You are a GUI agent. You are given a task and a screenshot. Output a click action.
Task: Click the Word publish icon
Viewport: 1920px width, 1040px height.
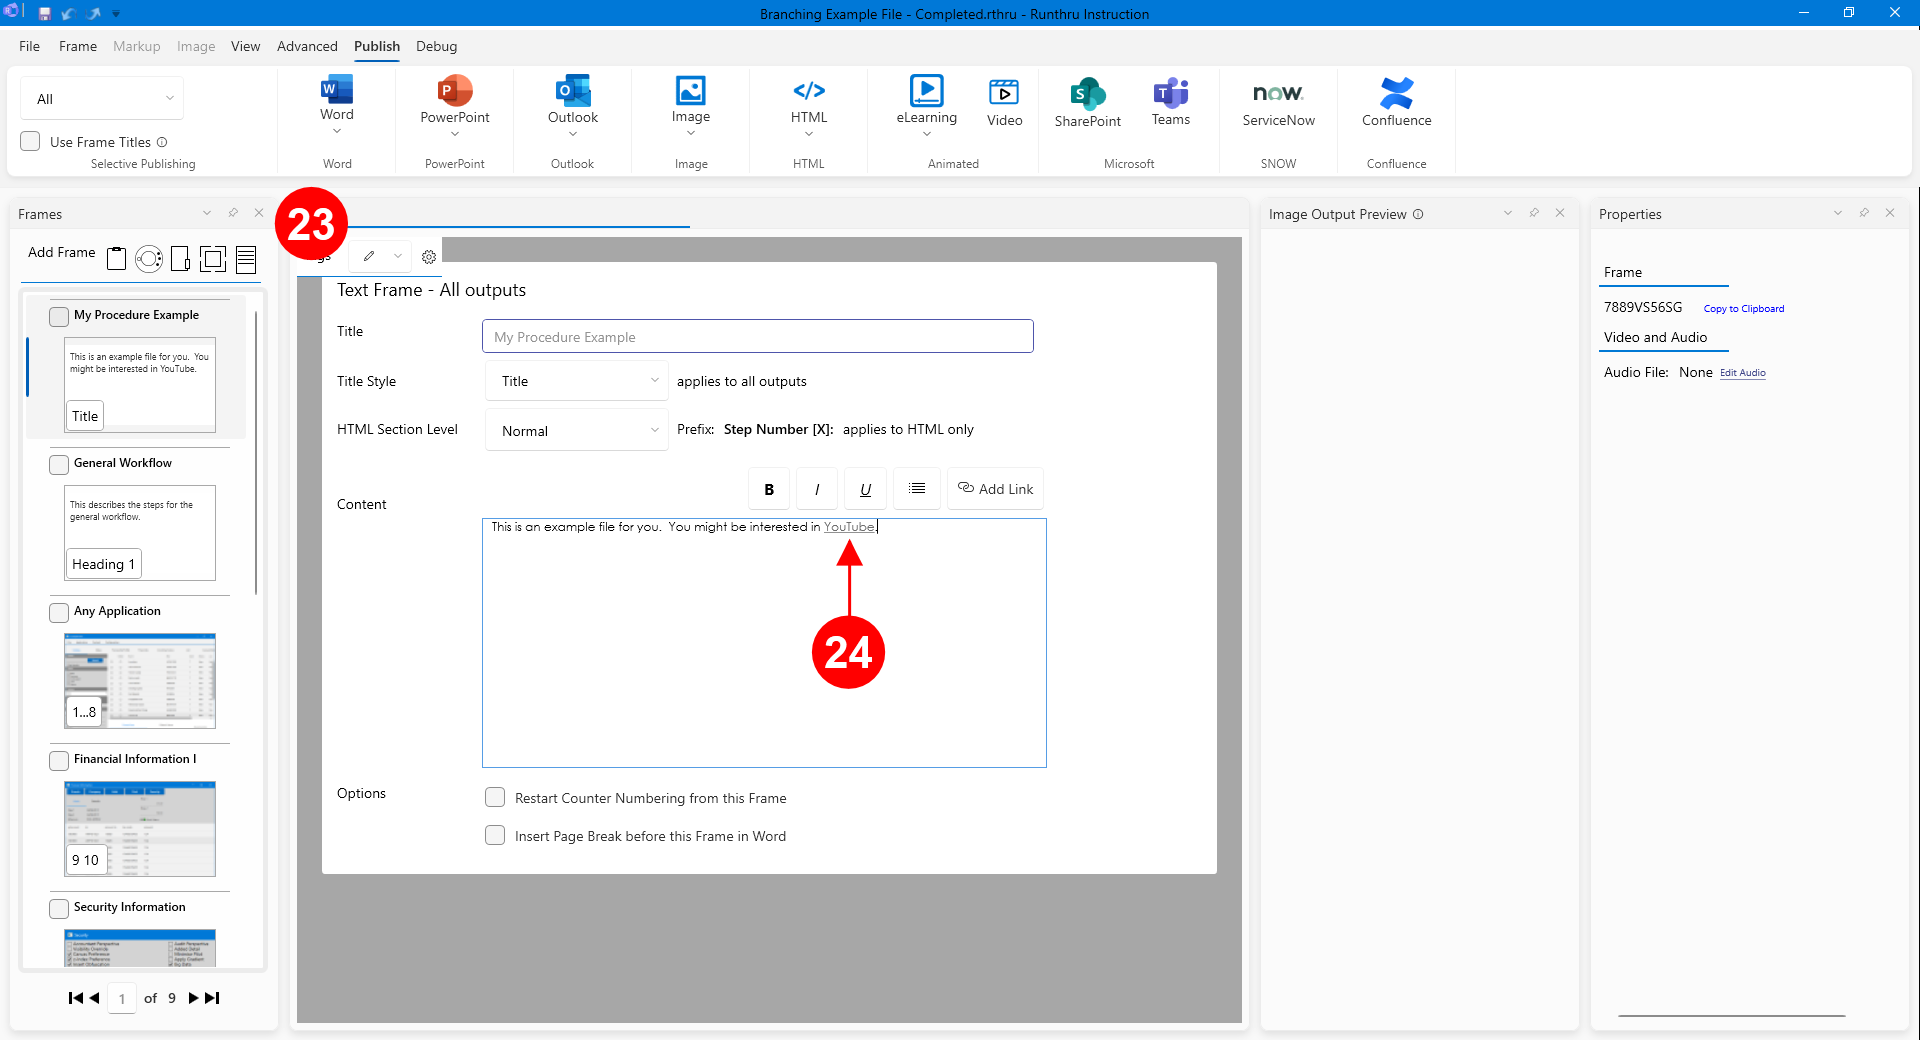(337, 91)
